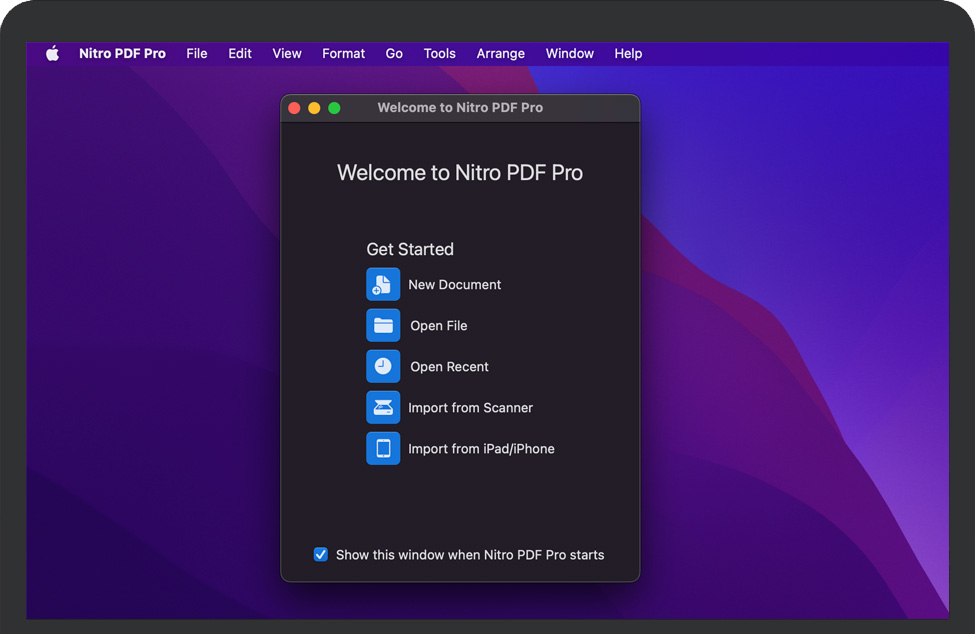Open the Help menu
This screenshot has width=975, height=634.
[x=628, y=54]
